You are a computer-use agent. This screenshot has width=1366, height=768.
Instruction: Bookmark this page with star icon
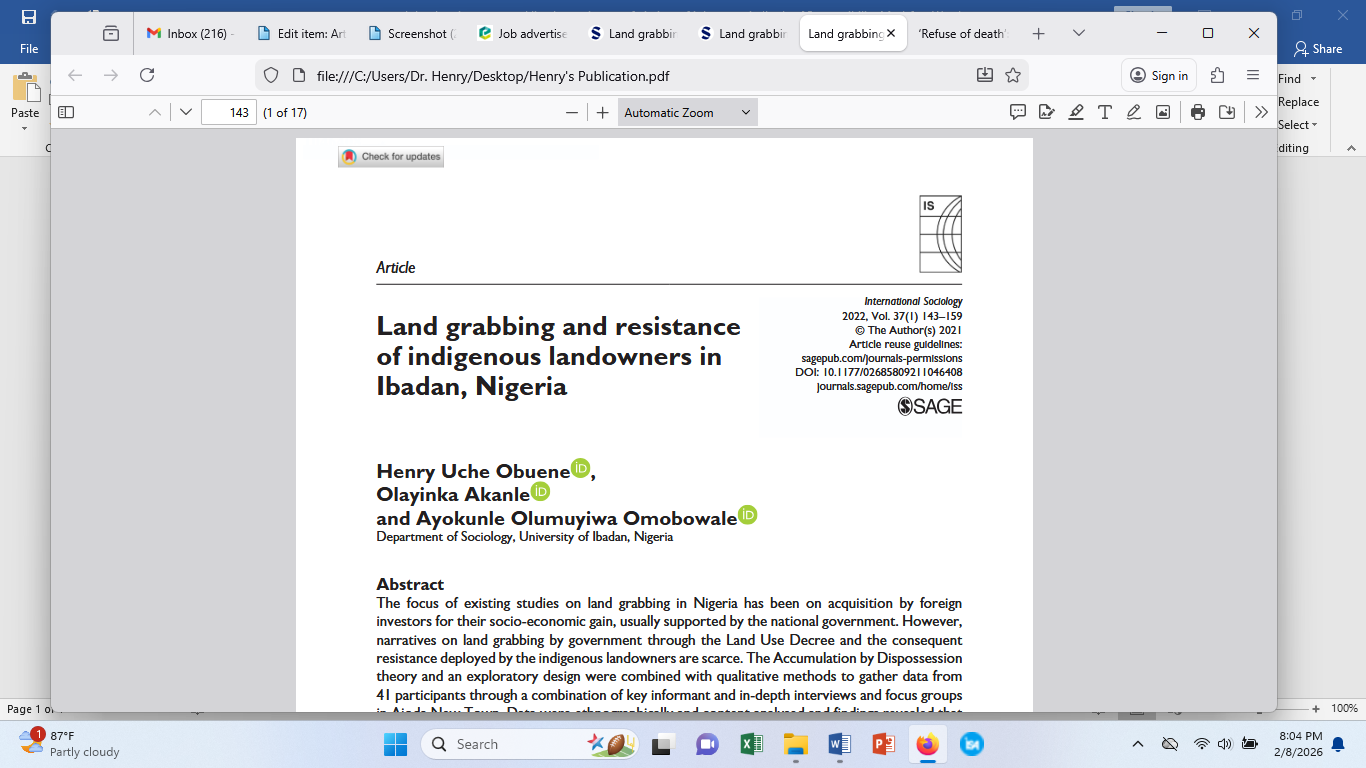click(1013, 75)
